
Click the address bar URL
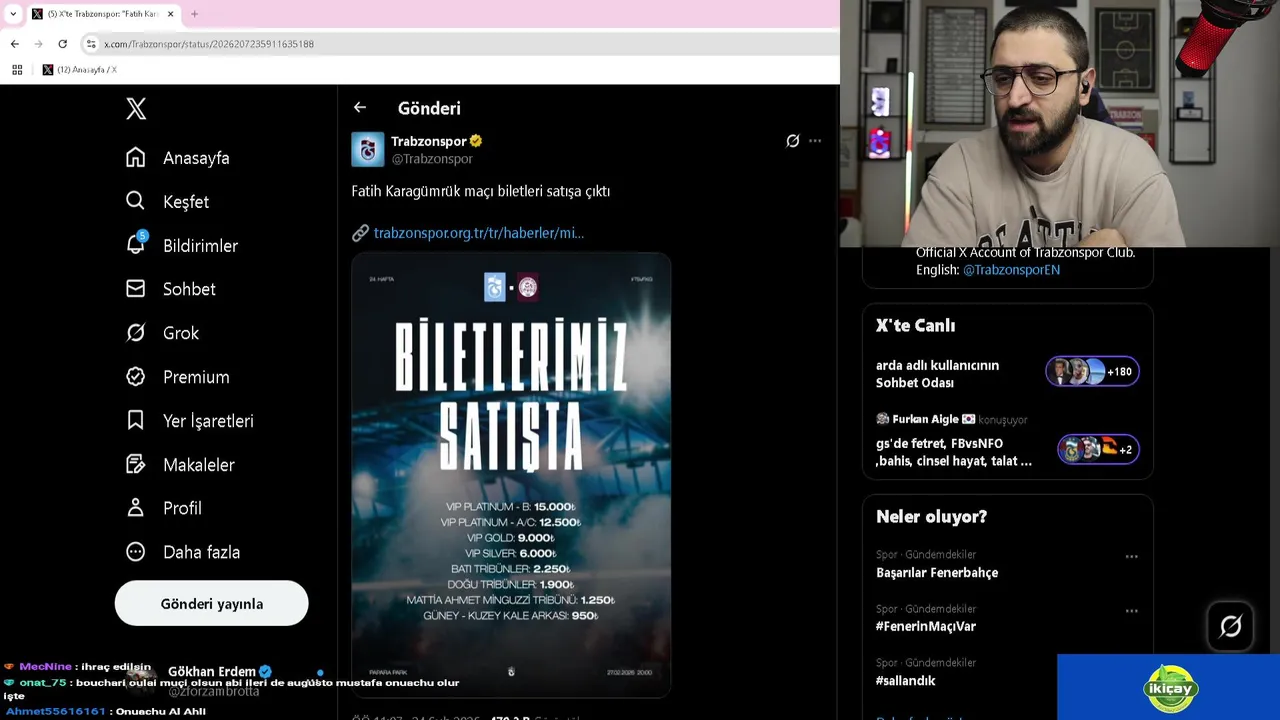pos(209,44)
